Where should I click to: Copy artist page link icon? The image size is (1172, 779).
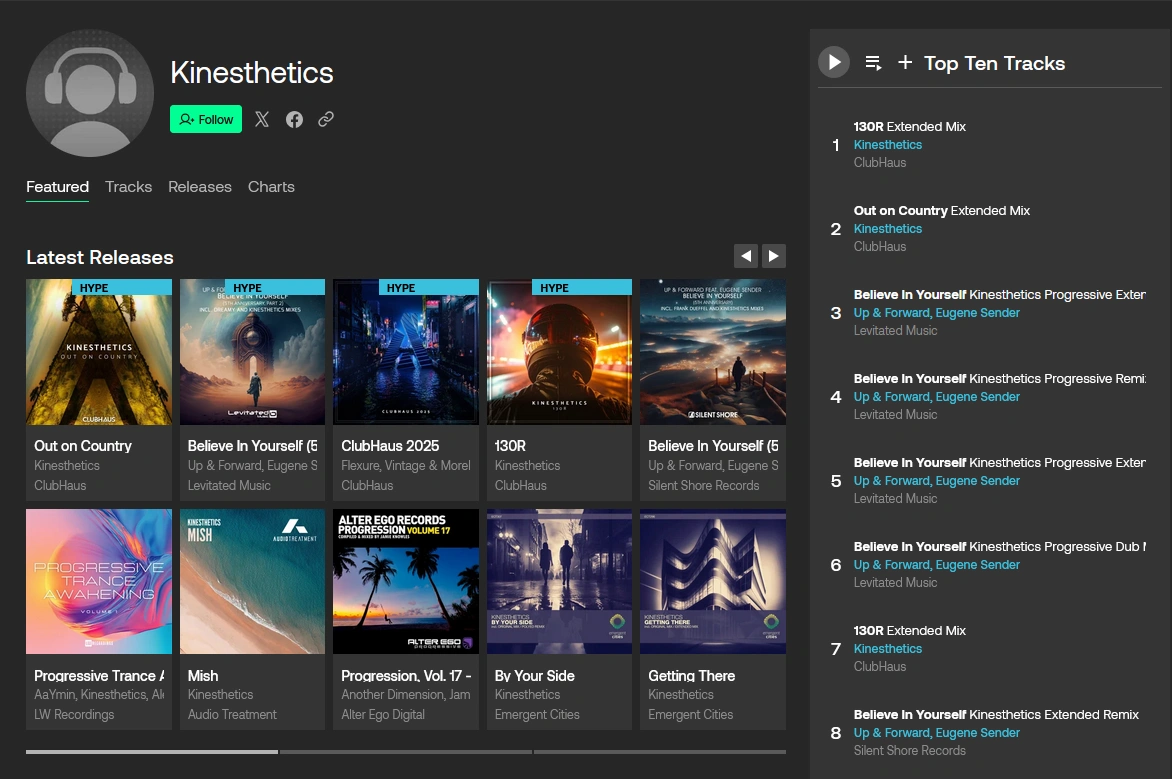326,119
